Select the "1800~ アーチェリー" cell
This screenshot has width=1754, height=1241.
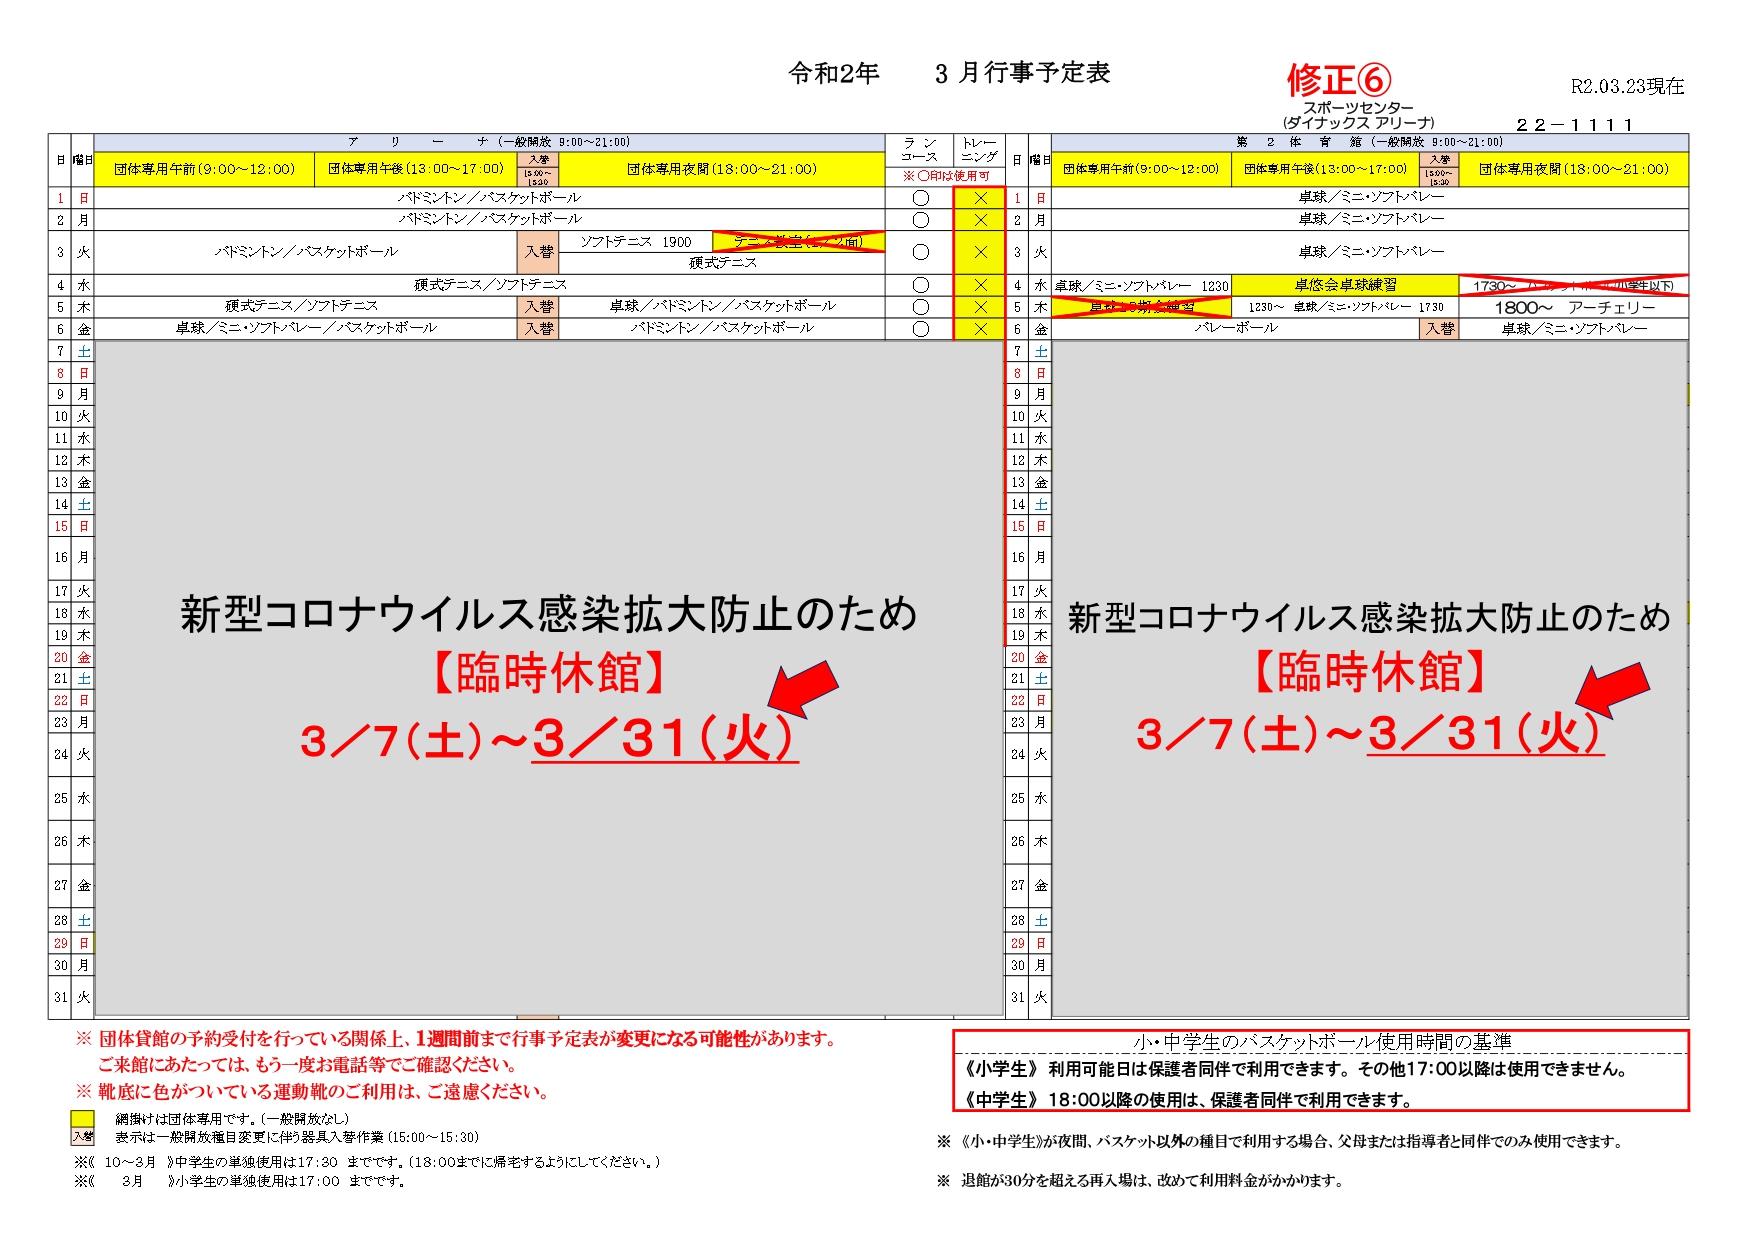pos(1574,307)
